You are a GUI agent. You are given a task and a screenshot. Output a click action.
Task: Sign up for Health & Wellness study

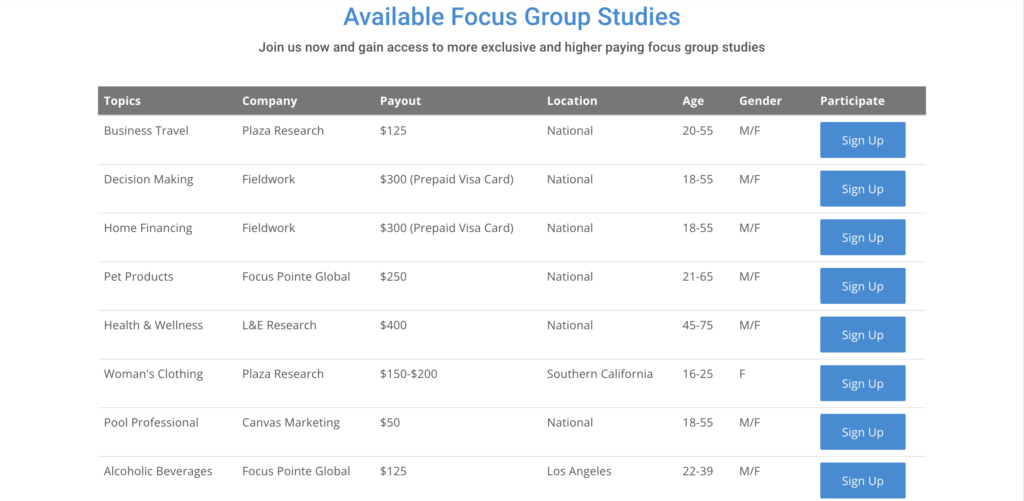click(x=863, y=334)
